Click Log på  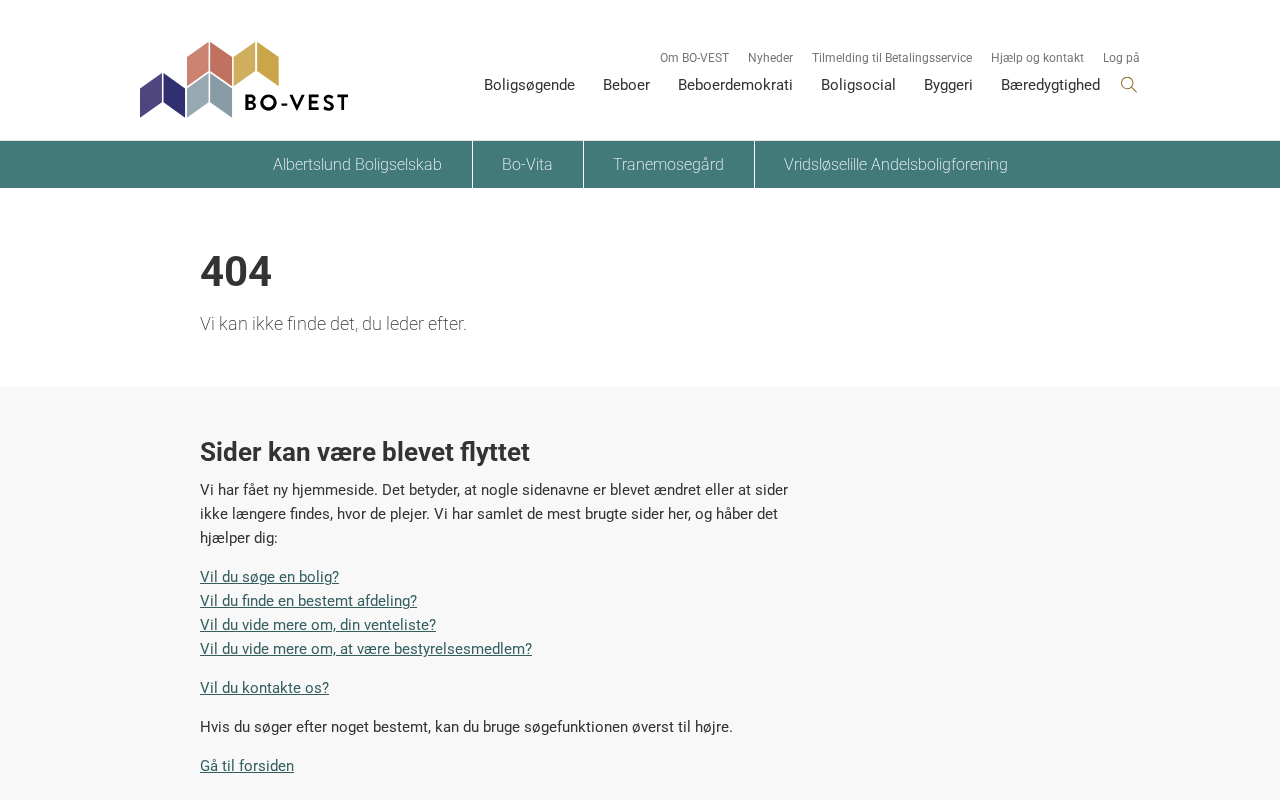[x=1121, y=58]
